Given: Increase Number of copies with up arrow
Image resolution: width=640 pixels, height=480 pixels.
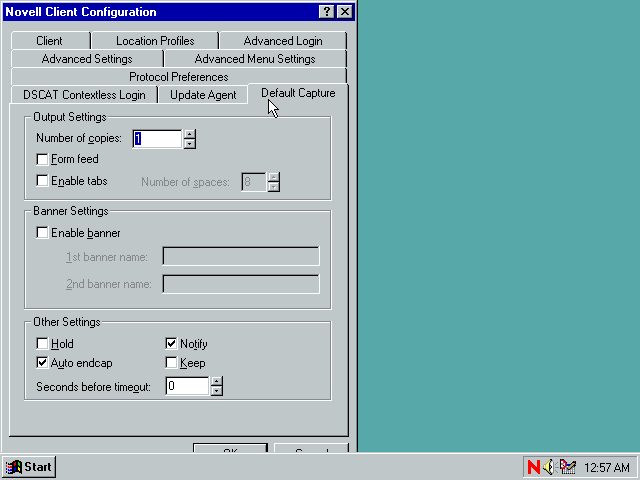Looking at the screenshot, I should pyautogui.click(x=189, y=134).
